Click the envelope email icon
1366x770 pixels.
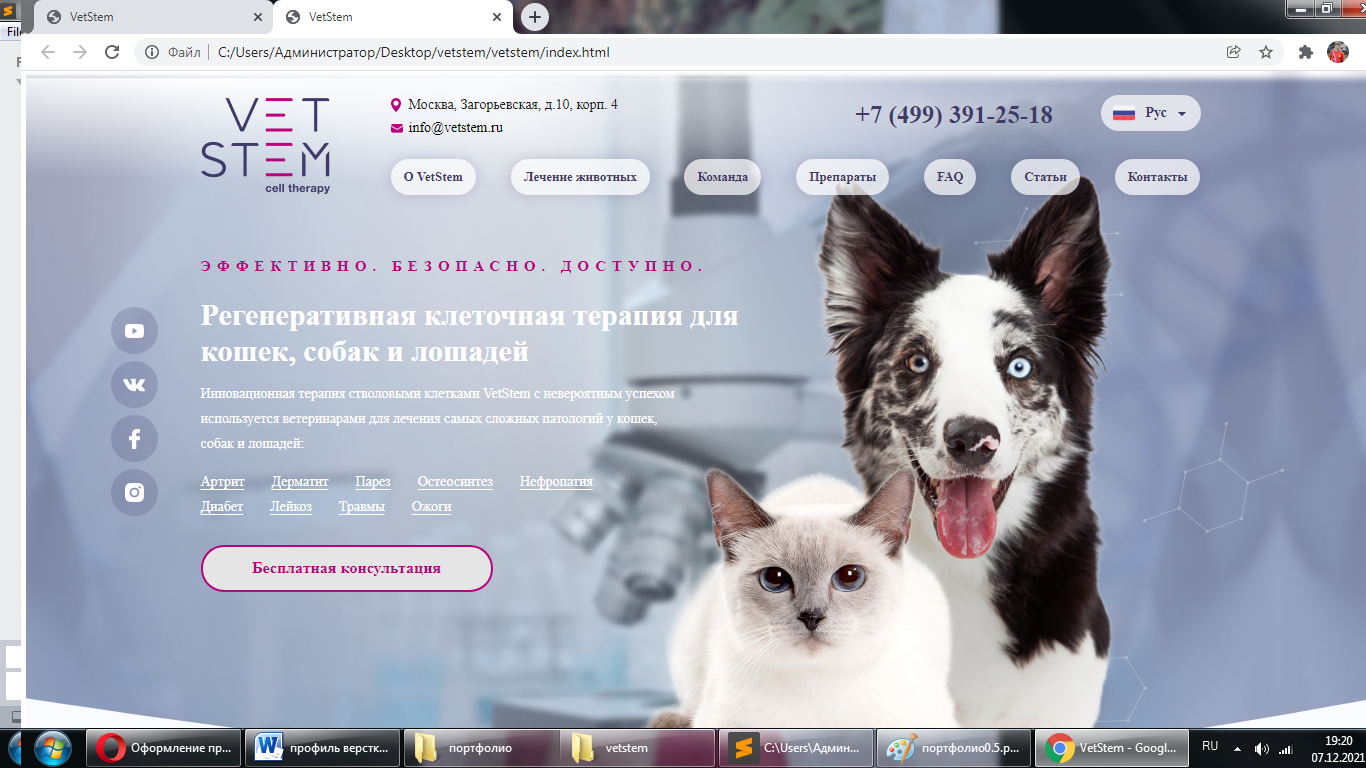coord(397,128)
